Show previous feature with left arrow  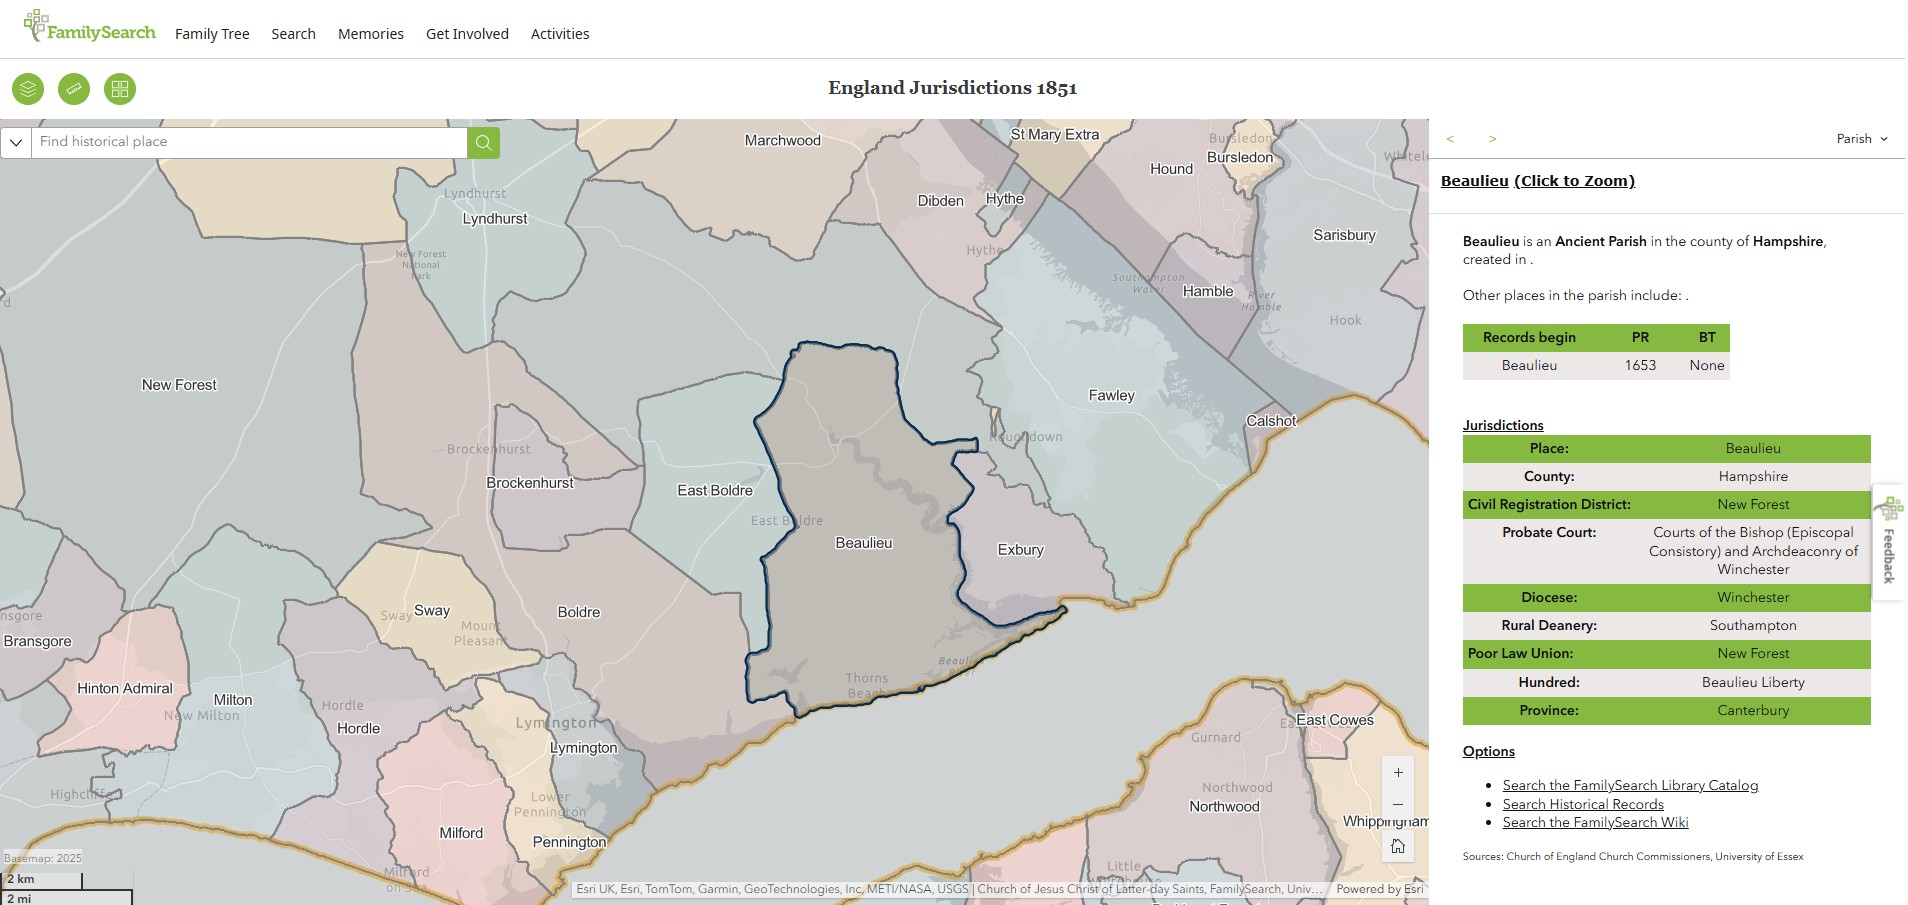[1450, 139]
